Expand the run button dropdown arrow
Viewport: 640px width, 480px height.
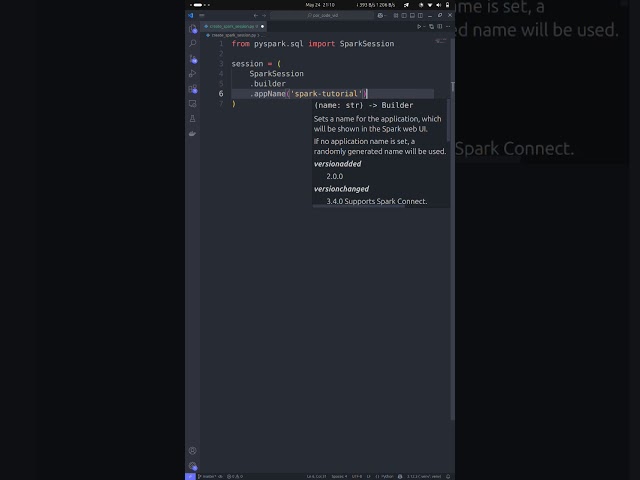tap(424, 27)
